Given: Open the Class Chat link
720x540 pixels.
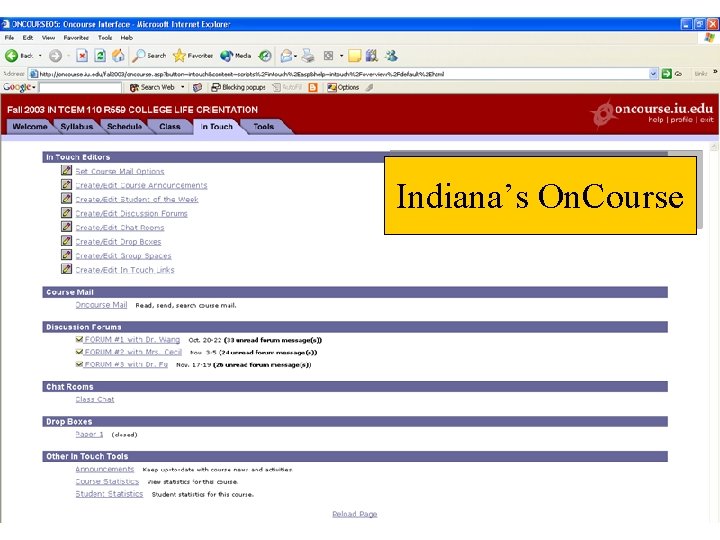Looking at the screenshot, I should (95, 399).
